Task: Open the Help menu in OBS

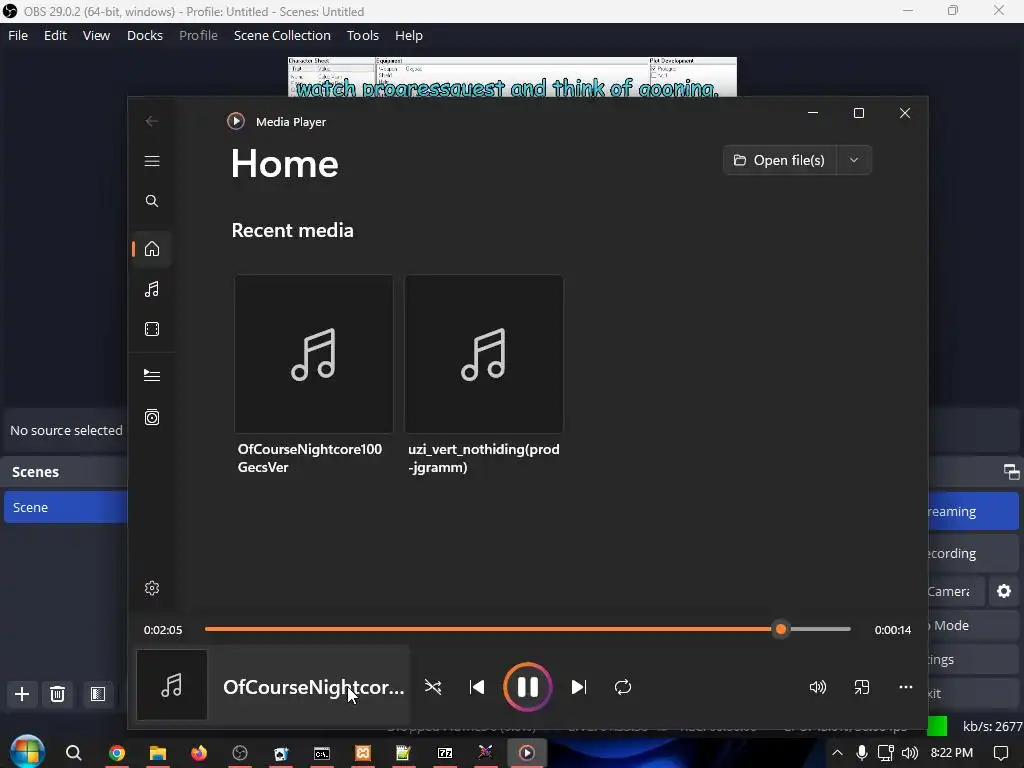Action: click(x=409, y=35)
